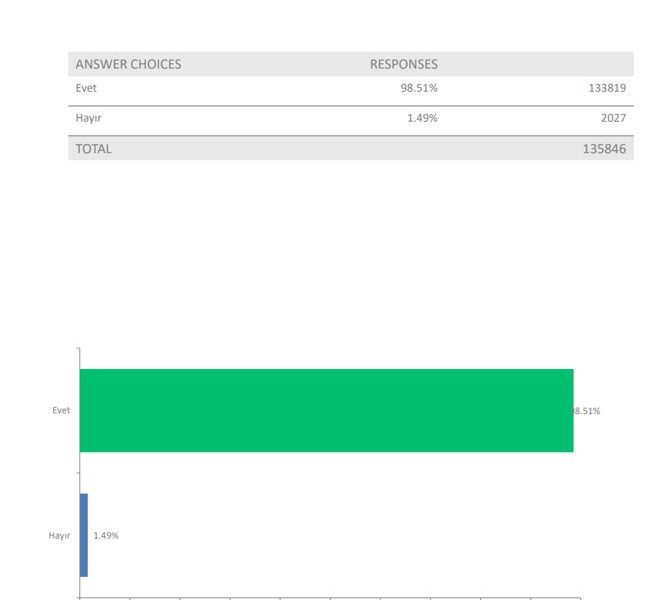Click the chart's vertical axis line
The image size is (659, 600).
[x=79, y=470]
